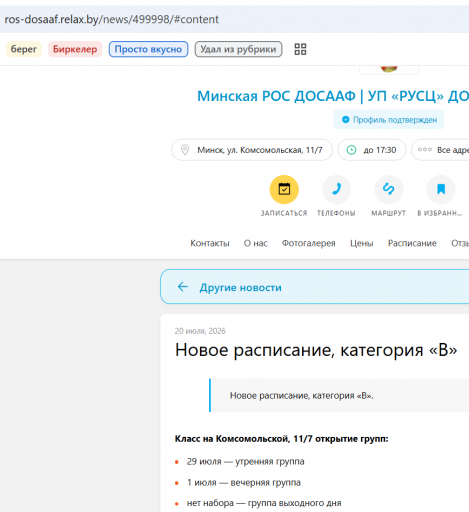Image resolution: width=469 pixels, height=512 pixels.
Task: Click the quoted summary «Новое расписание, категория «В».»
Action: click(302, 396)
